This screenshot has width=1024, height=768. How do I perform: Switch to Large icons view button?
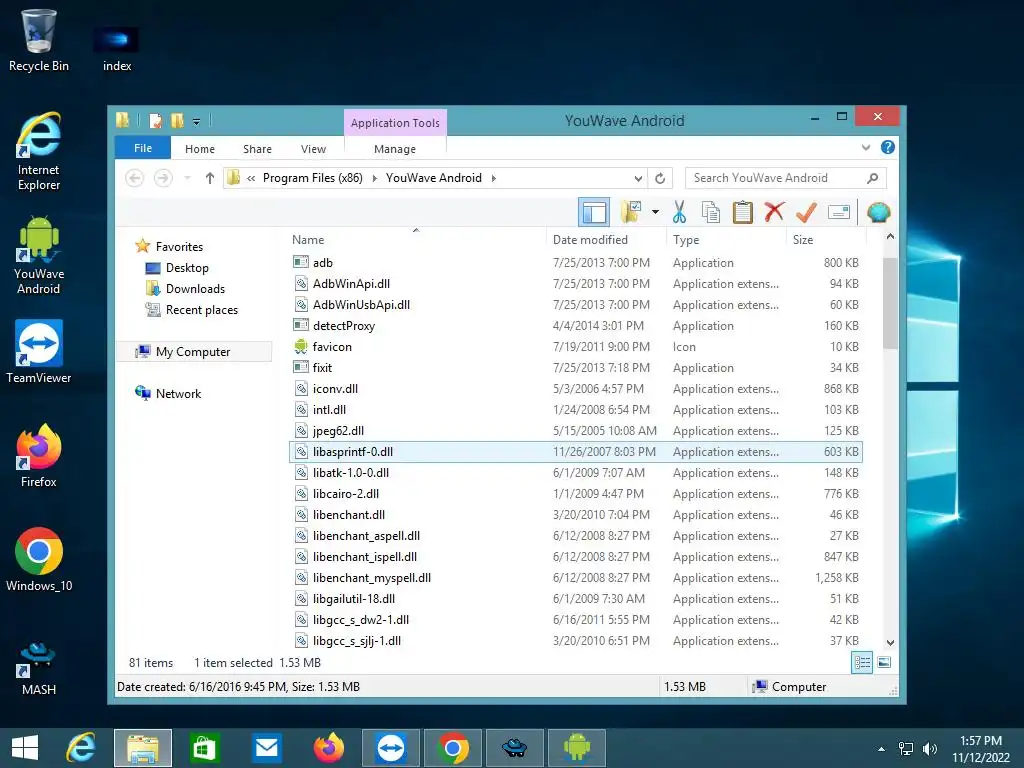point(884,663)
